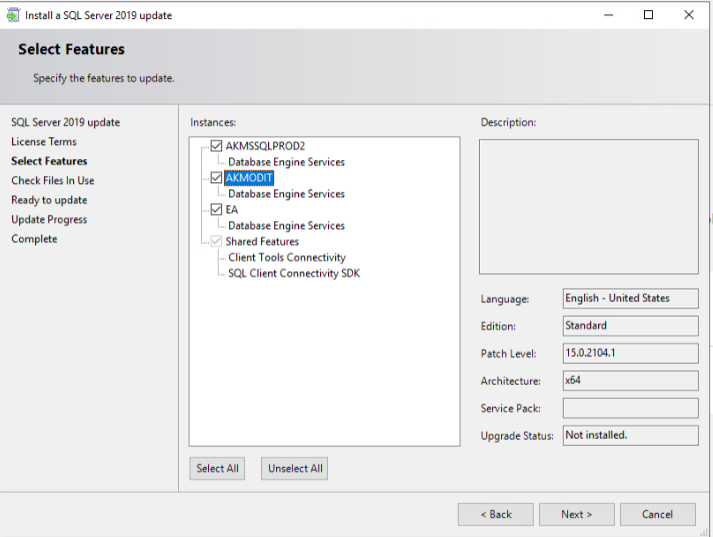
Task: Click the Description: label
Action: 508,122
